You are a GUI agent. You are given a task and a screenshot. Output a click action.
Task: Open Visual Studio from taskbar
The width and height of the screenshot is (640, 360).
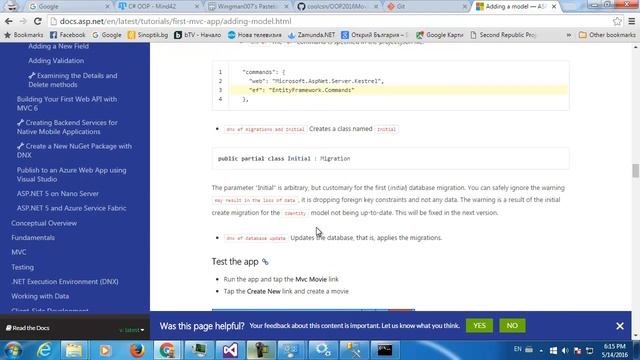pos(230,350)
